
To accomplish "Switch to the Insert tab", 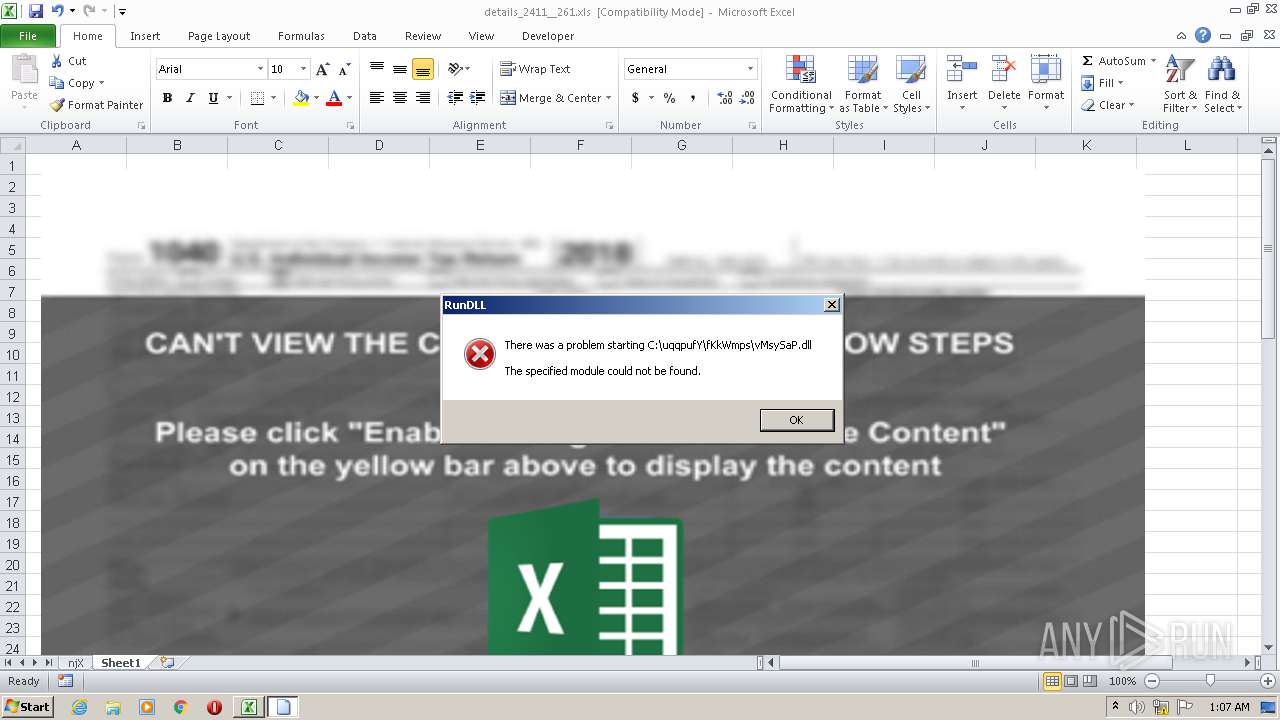I will click(145, 36).
